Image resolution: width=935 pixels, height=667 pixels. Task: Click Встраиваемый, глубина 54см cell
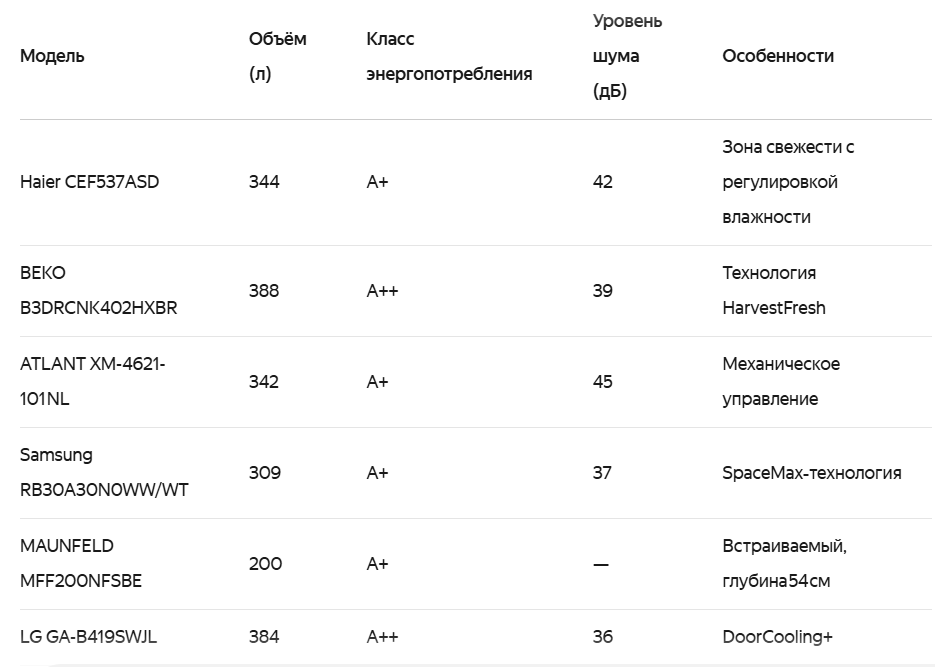pos(784,563)
